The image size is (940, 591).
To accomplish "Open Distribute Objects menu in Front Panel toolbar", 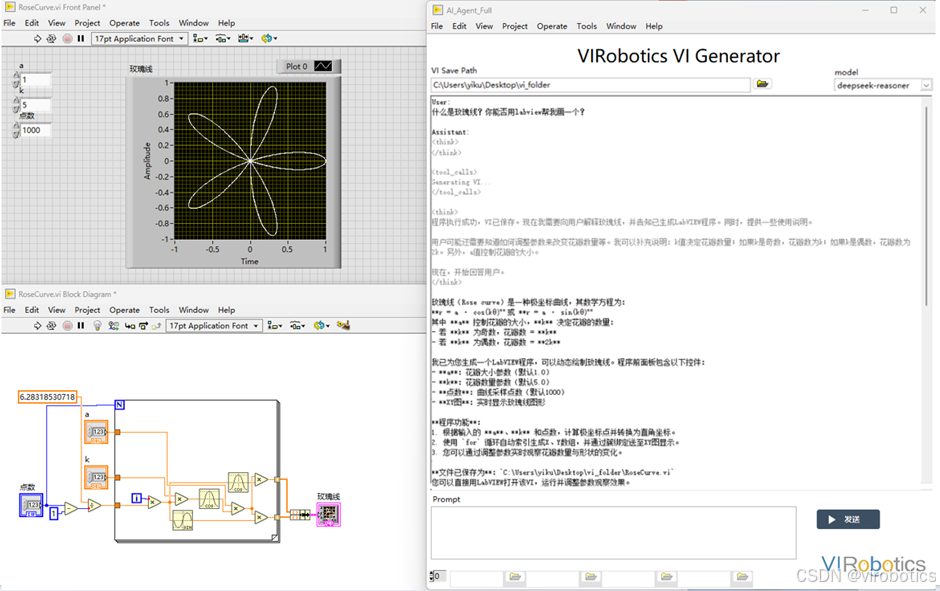I will click(223, 38).
